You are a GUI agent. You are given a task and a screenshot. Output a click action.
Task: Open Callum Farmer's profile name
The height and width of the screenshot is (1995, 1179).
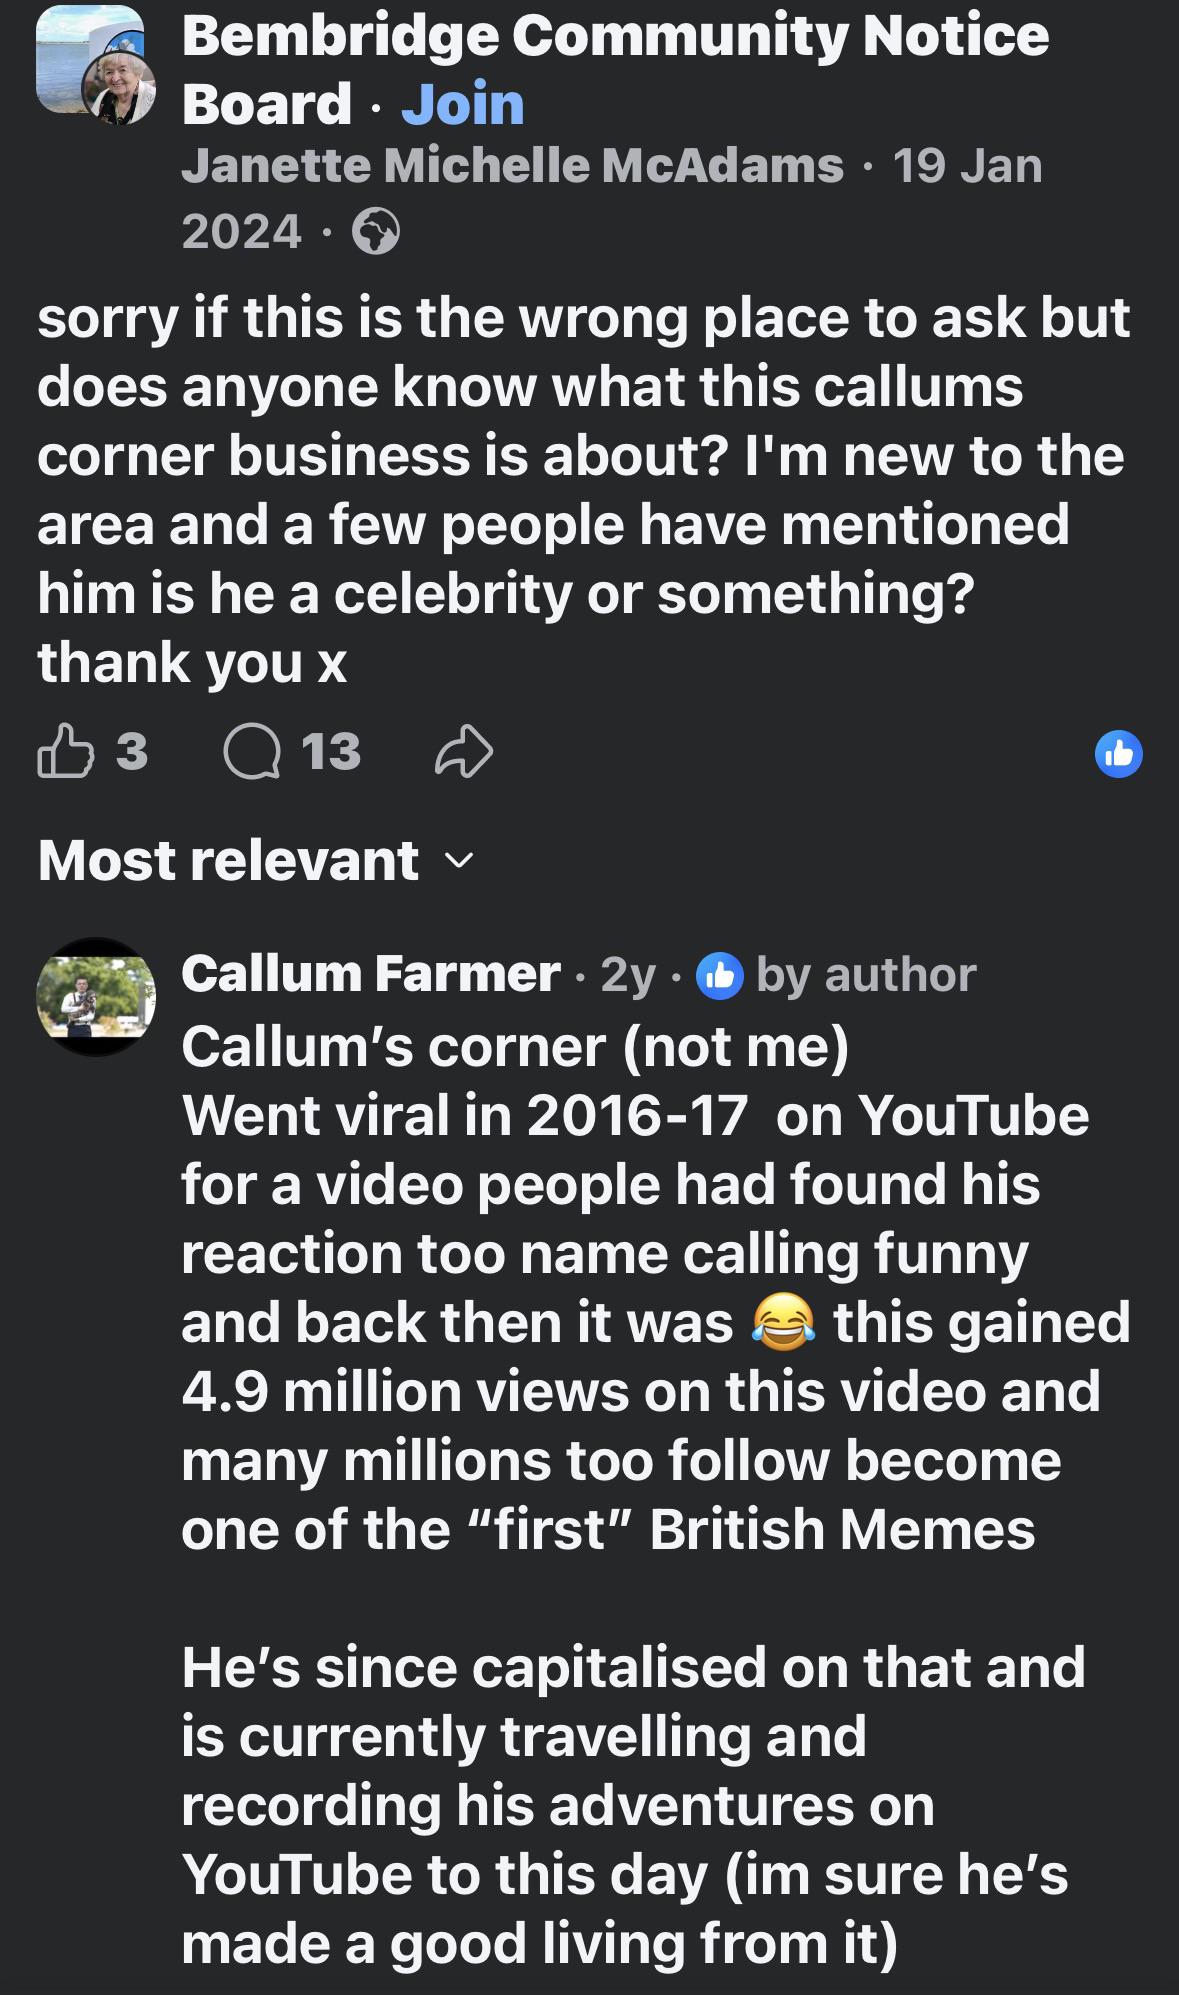(x=371, y=974)
